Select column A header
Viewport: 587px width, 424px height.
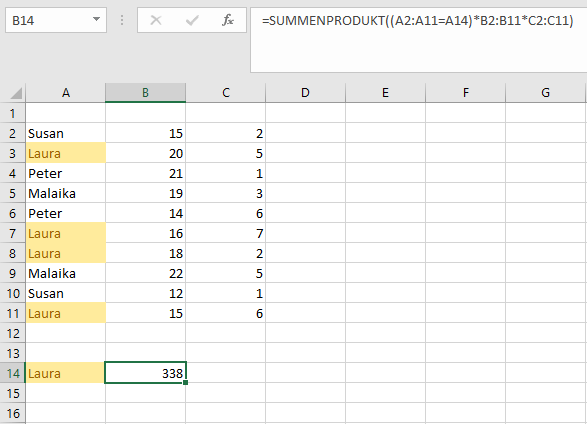(66, 92)
